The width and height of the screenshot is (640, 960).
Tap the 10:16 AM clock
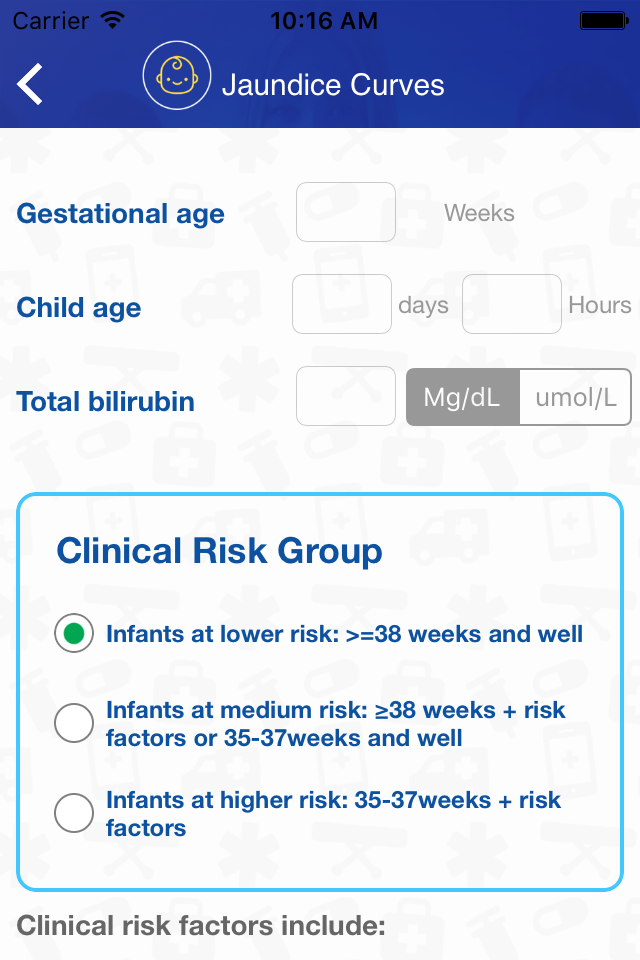coord(324,21)
